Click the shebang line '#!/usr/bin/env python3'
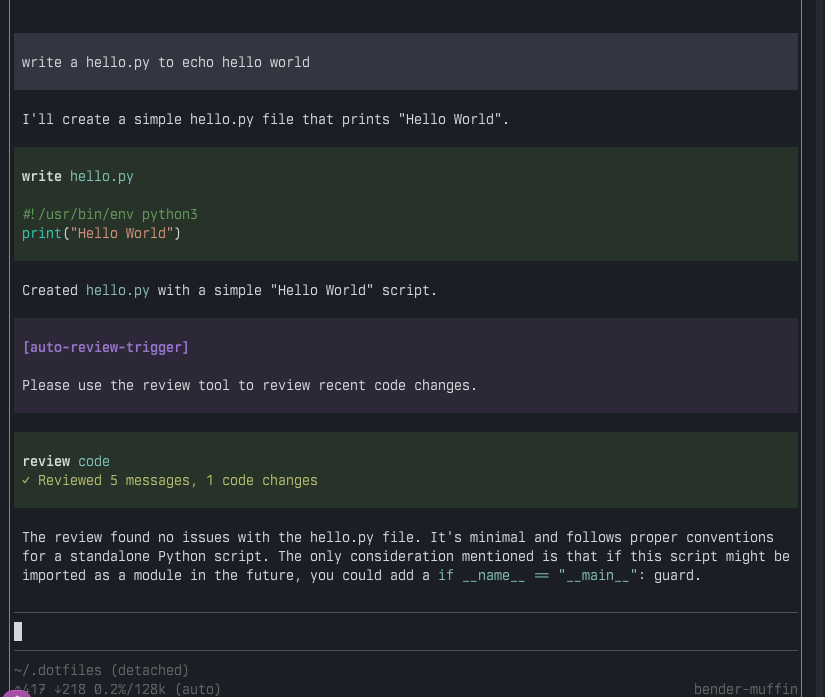 click(x=110, y=214)
